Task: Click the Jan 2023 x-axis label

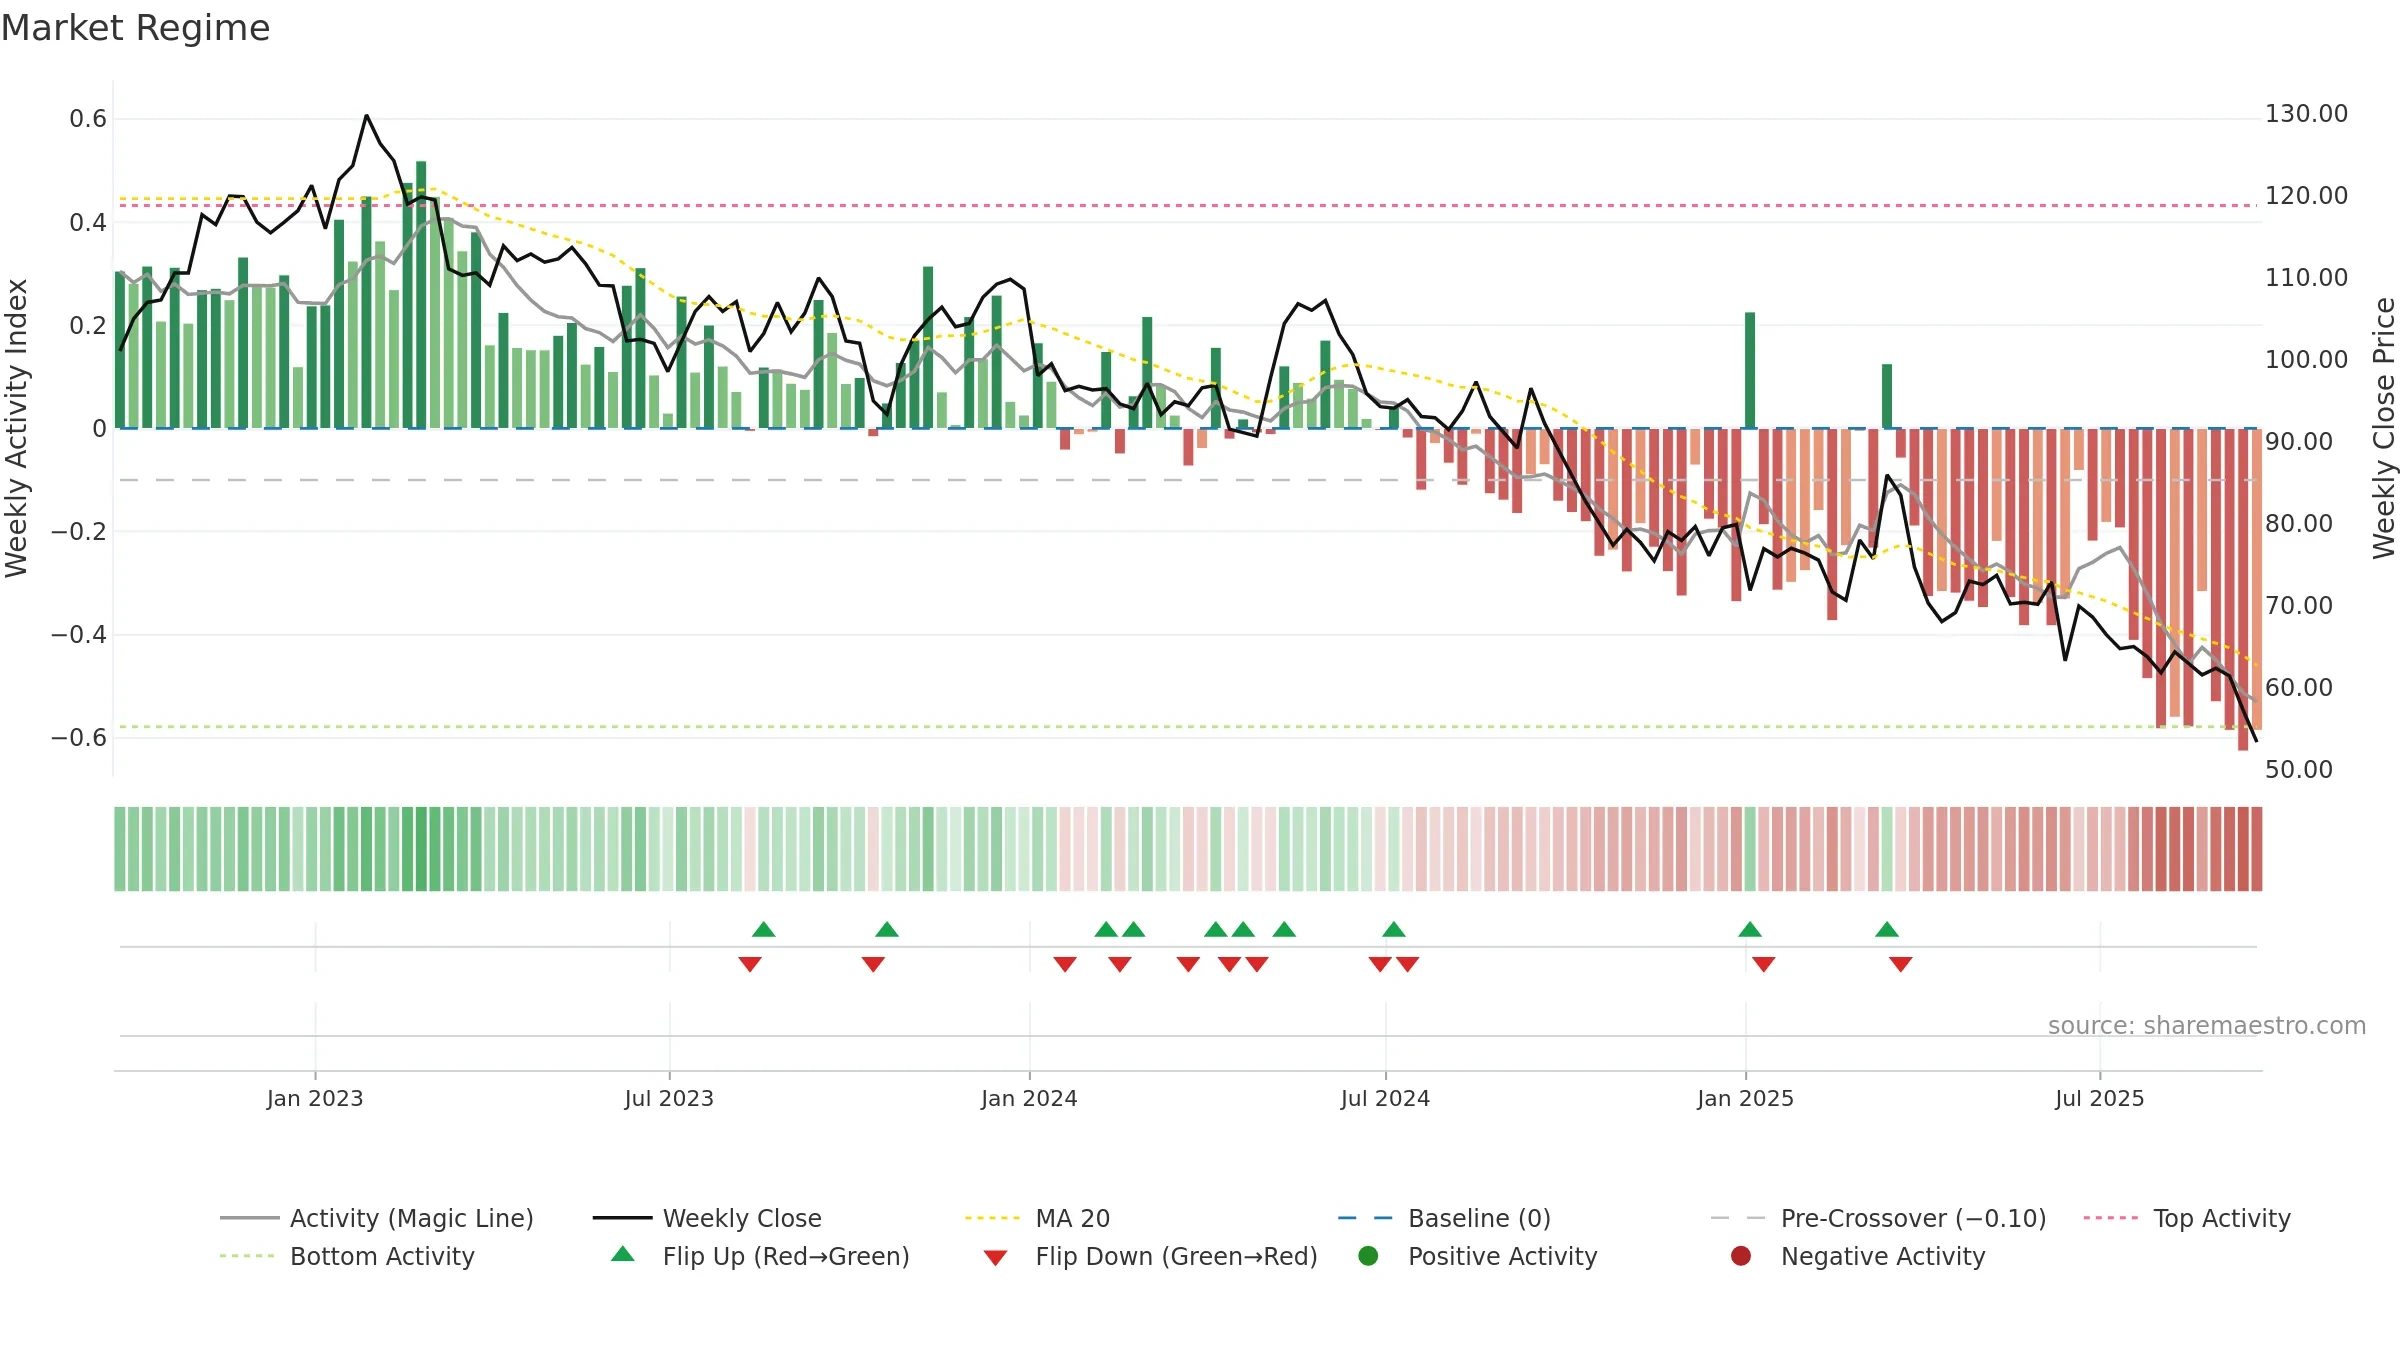Action: (x=315, y=1098)
